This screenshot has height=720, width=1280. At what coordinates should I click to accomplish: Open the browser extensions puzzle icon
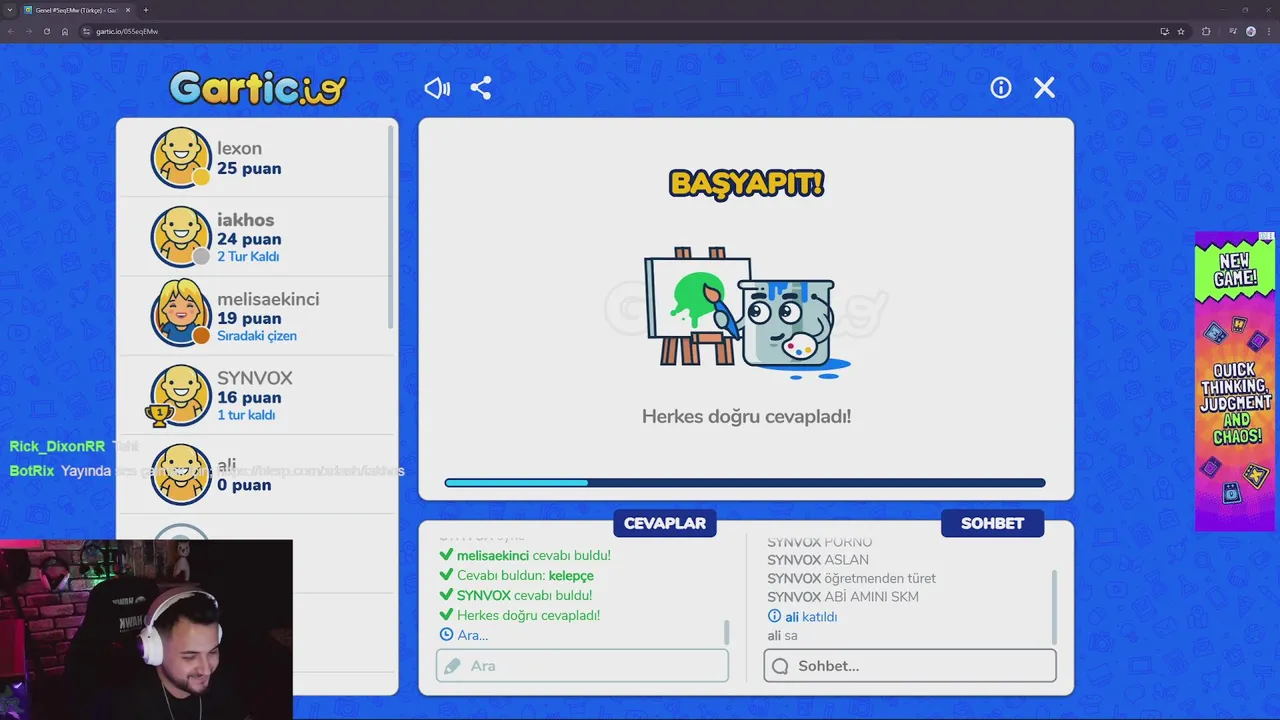[1206, 31]
